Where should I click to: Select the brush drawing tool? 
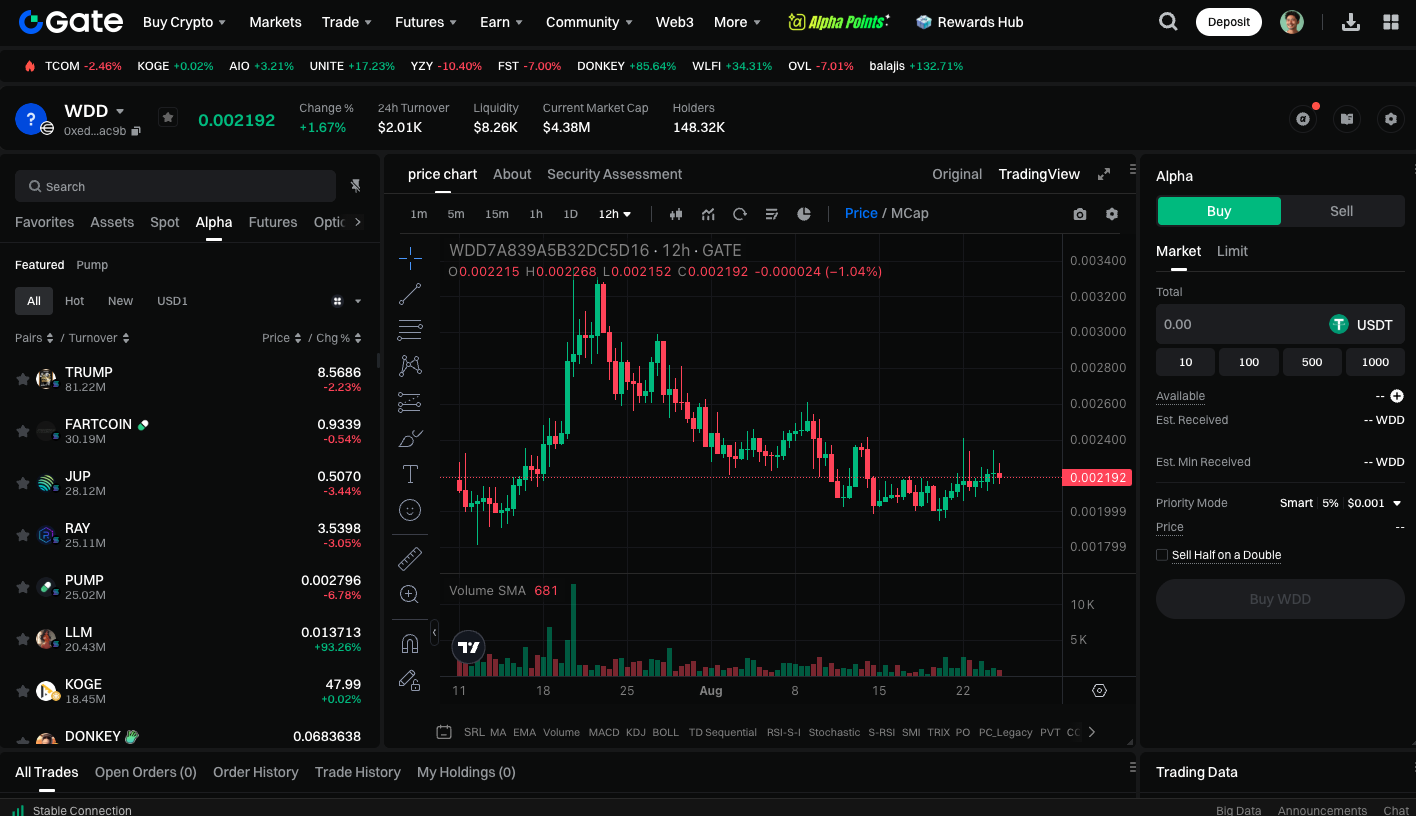410,438
